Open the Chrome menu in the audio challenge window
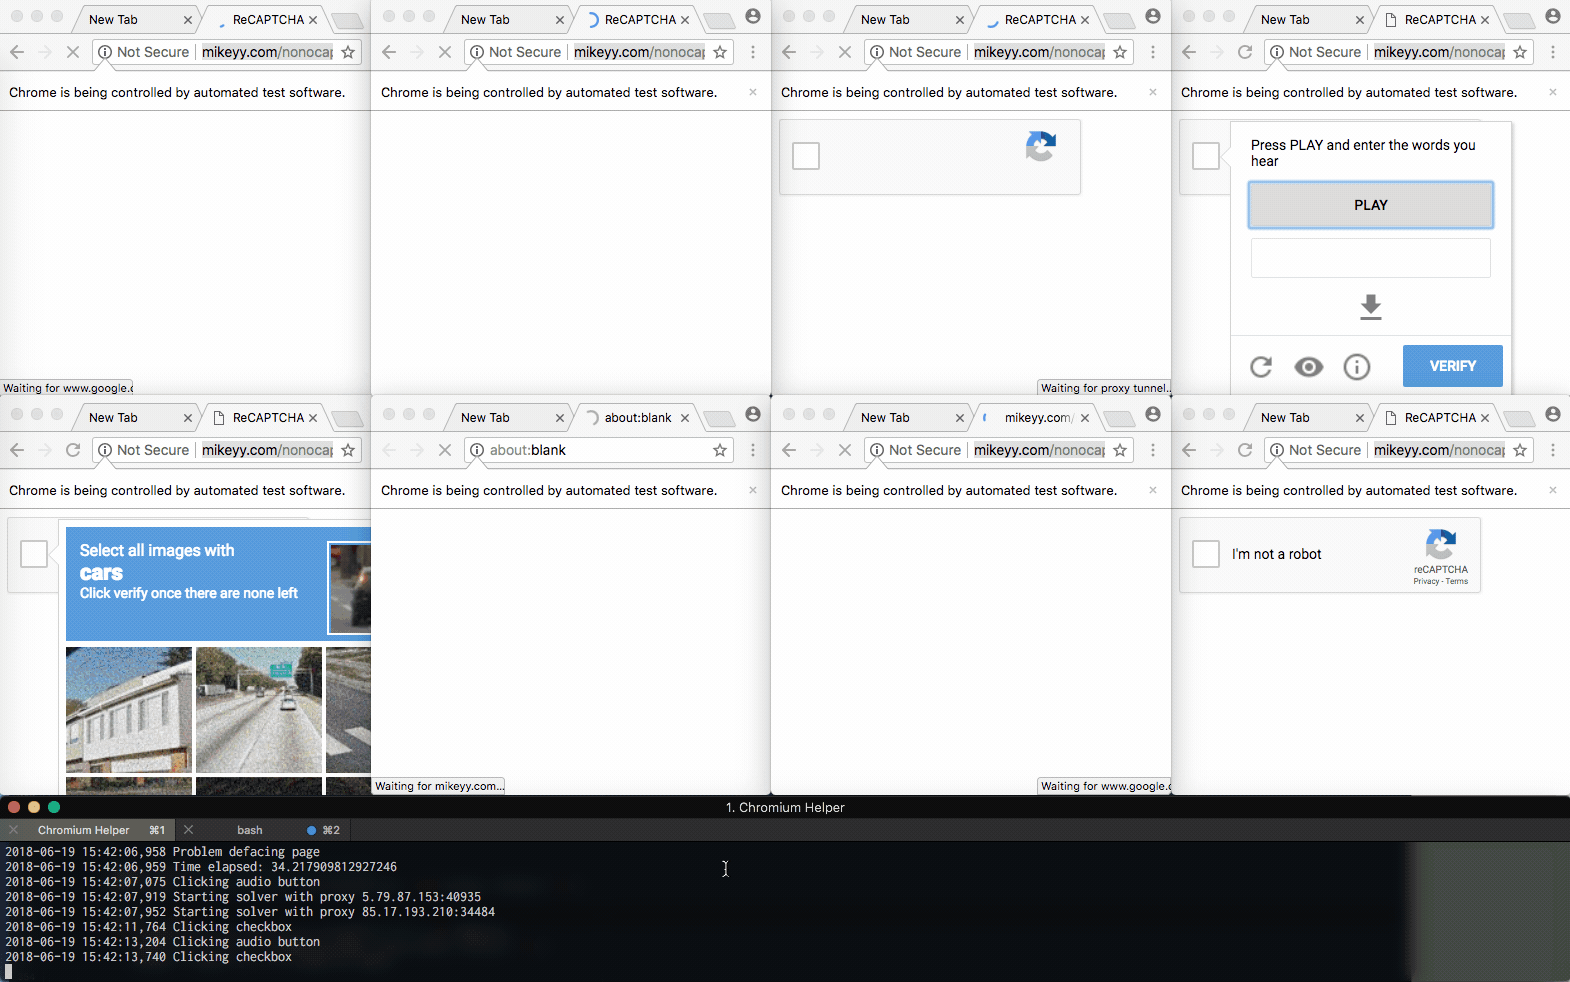 pos(1553,52)
